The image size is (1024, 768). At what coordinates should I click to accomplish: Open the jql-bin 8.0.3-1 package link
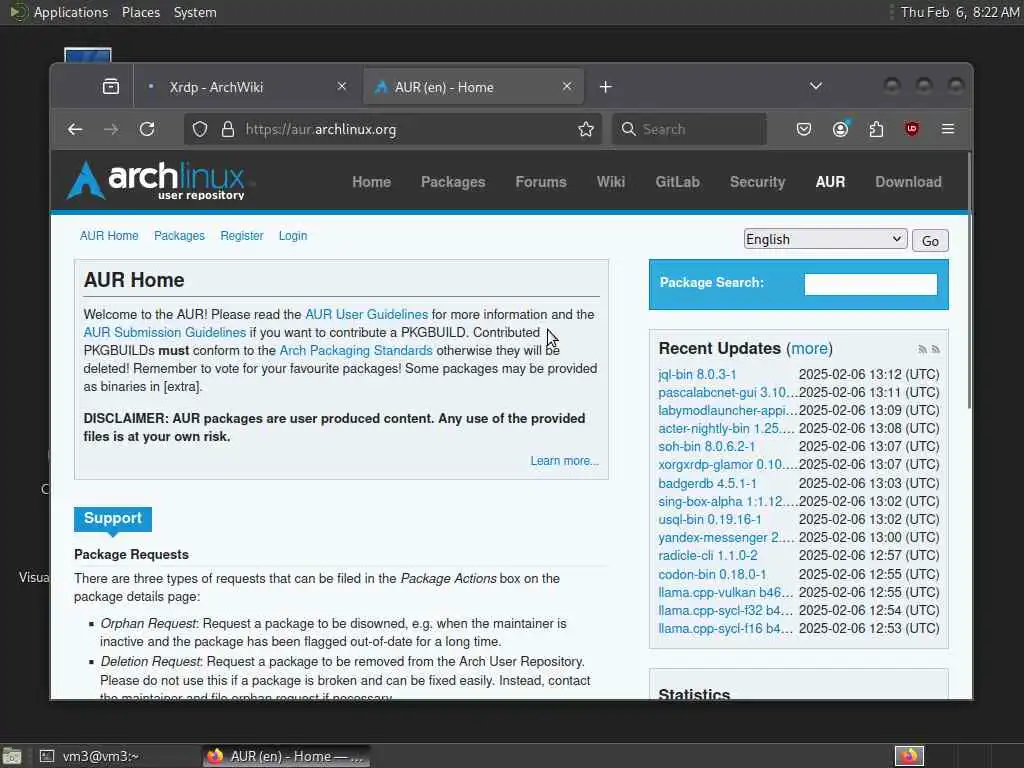pyautogui.click(x=697, y=374)
